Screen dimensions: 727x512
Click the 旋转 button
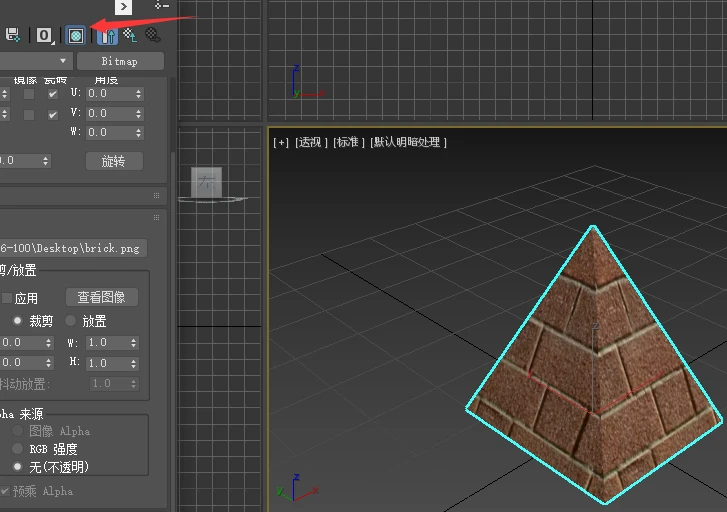coord(114,161)
